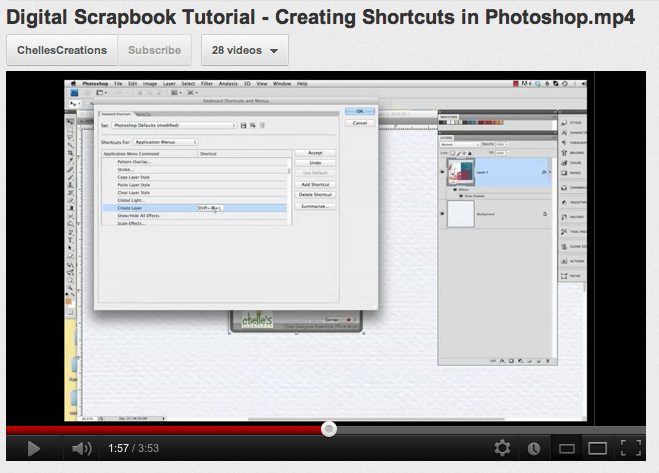
Task: Open the Paths panel icon
Action: 564,276
